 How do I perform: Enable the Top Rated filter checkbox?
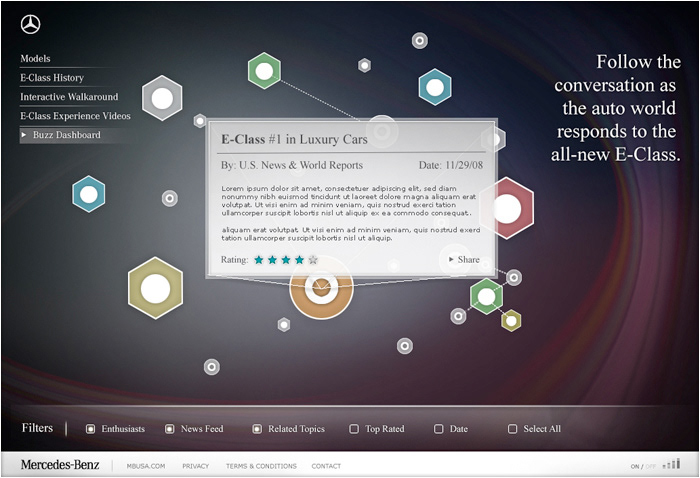354,429
